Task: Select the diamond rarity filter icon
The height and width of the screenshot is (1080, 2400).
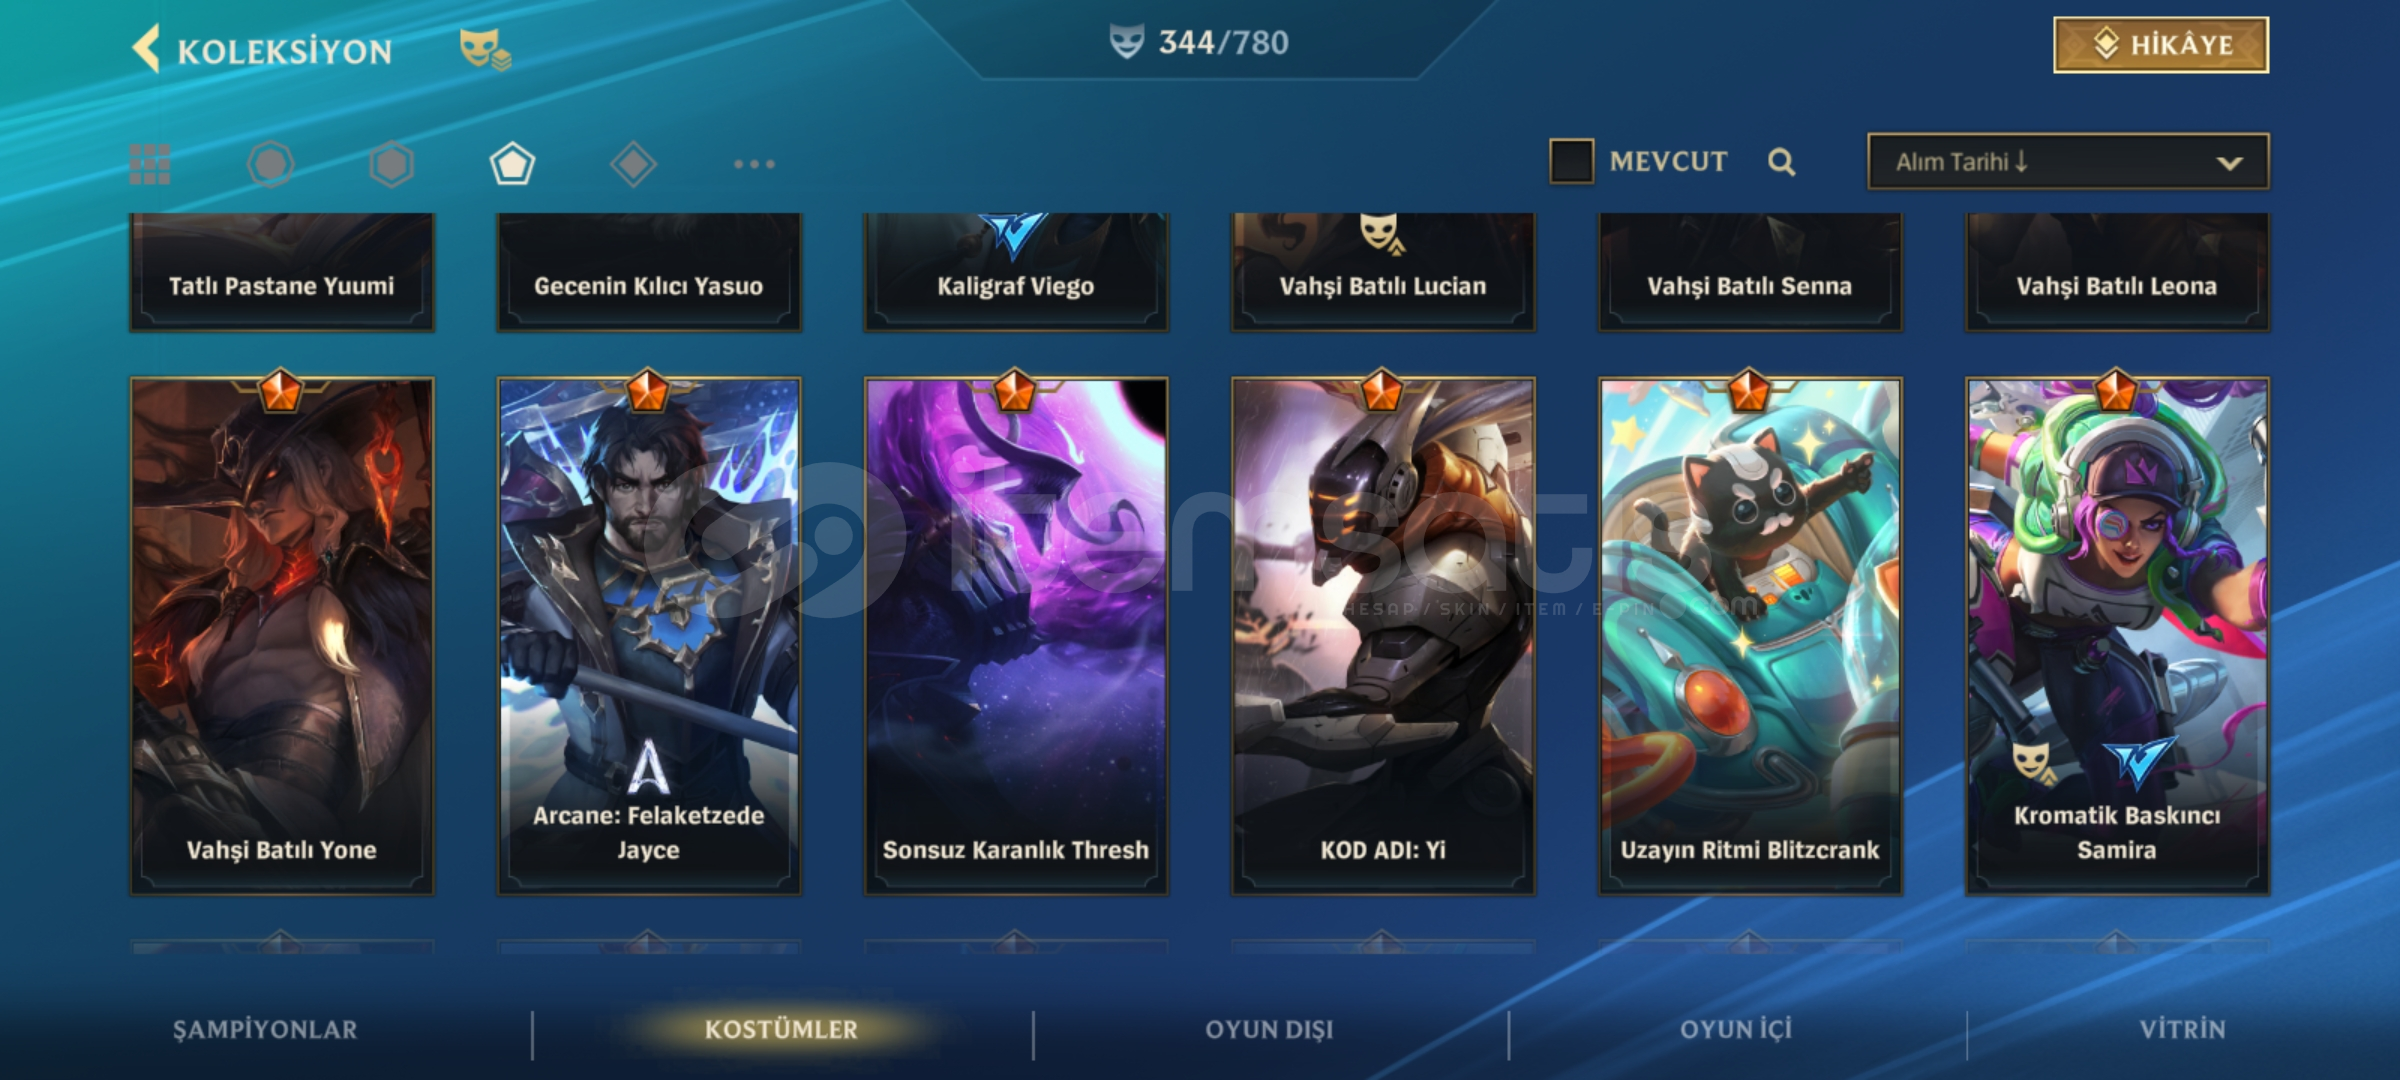Action: [633, 164]
